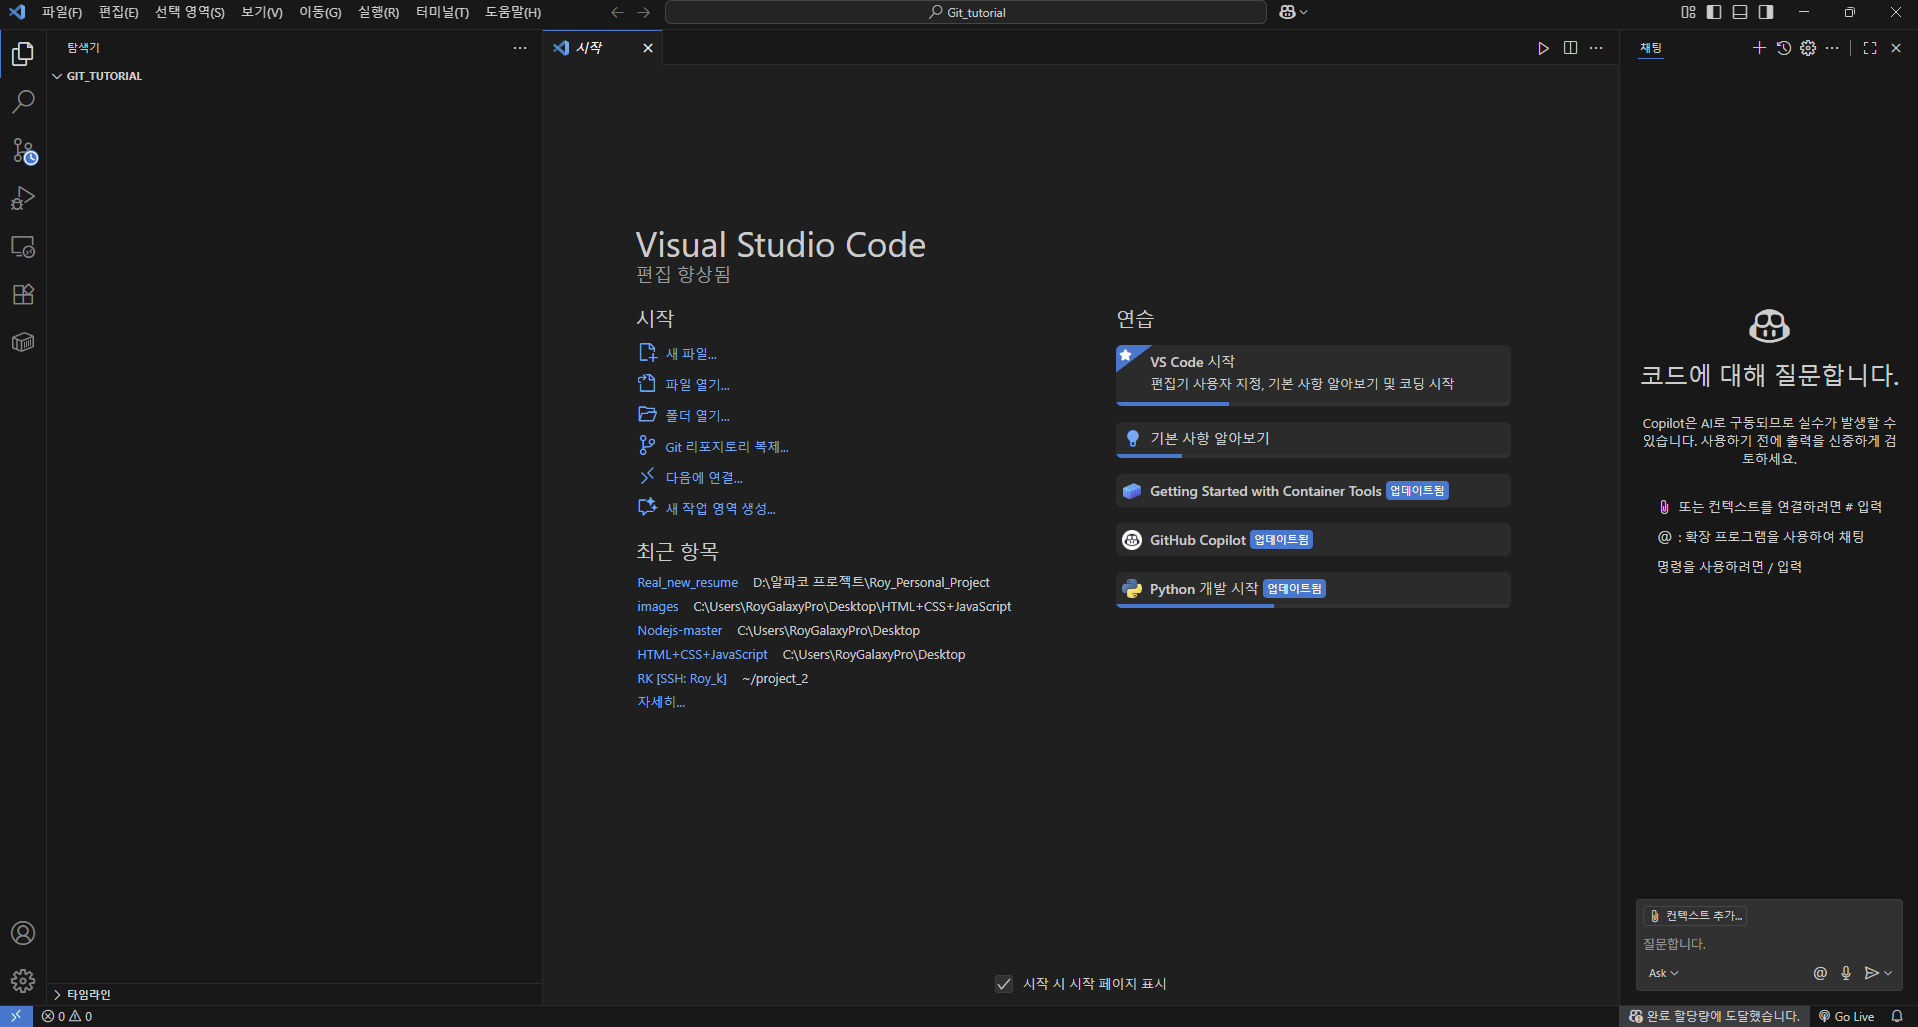Screen dimensions: 1918x1027
Task: Open chat settings gear icon
Action: 1808,48
